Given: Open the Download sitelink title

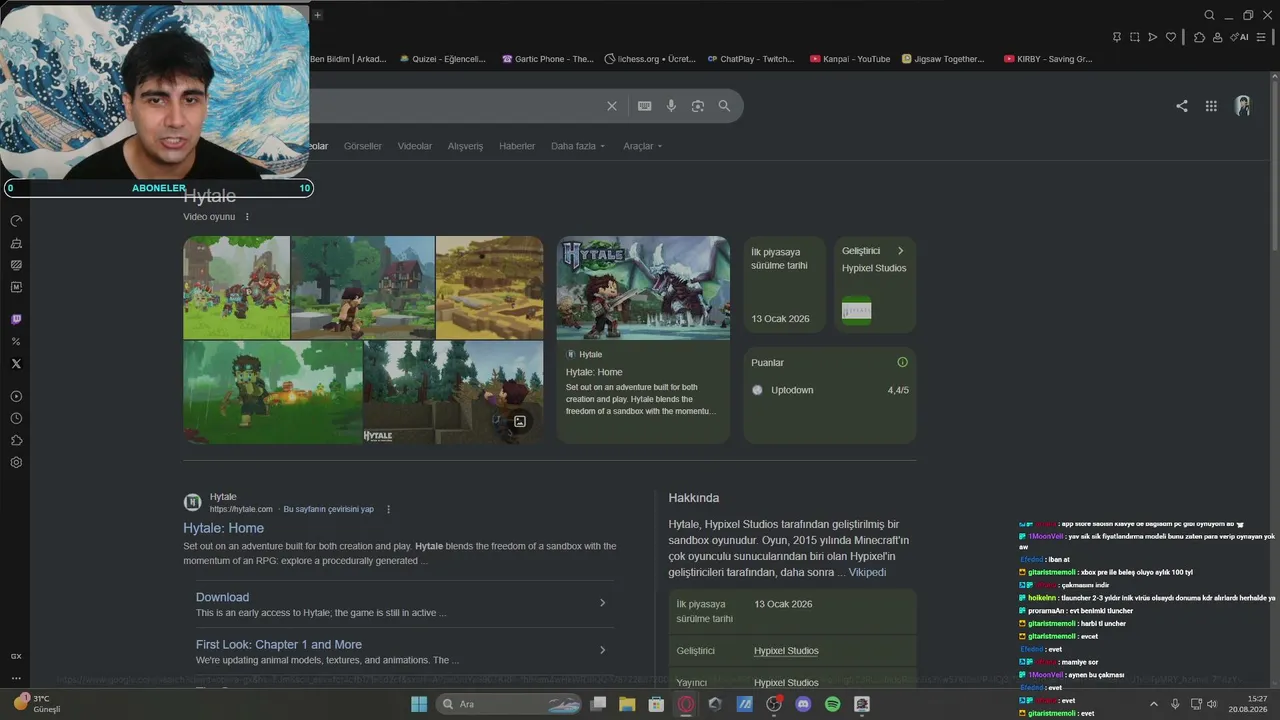Looking at the screenshot, I should [x=222, y=597].
